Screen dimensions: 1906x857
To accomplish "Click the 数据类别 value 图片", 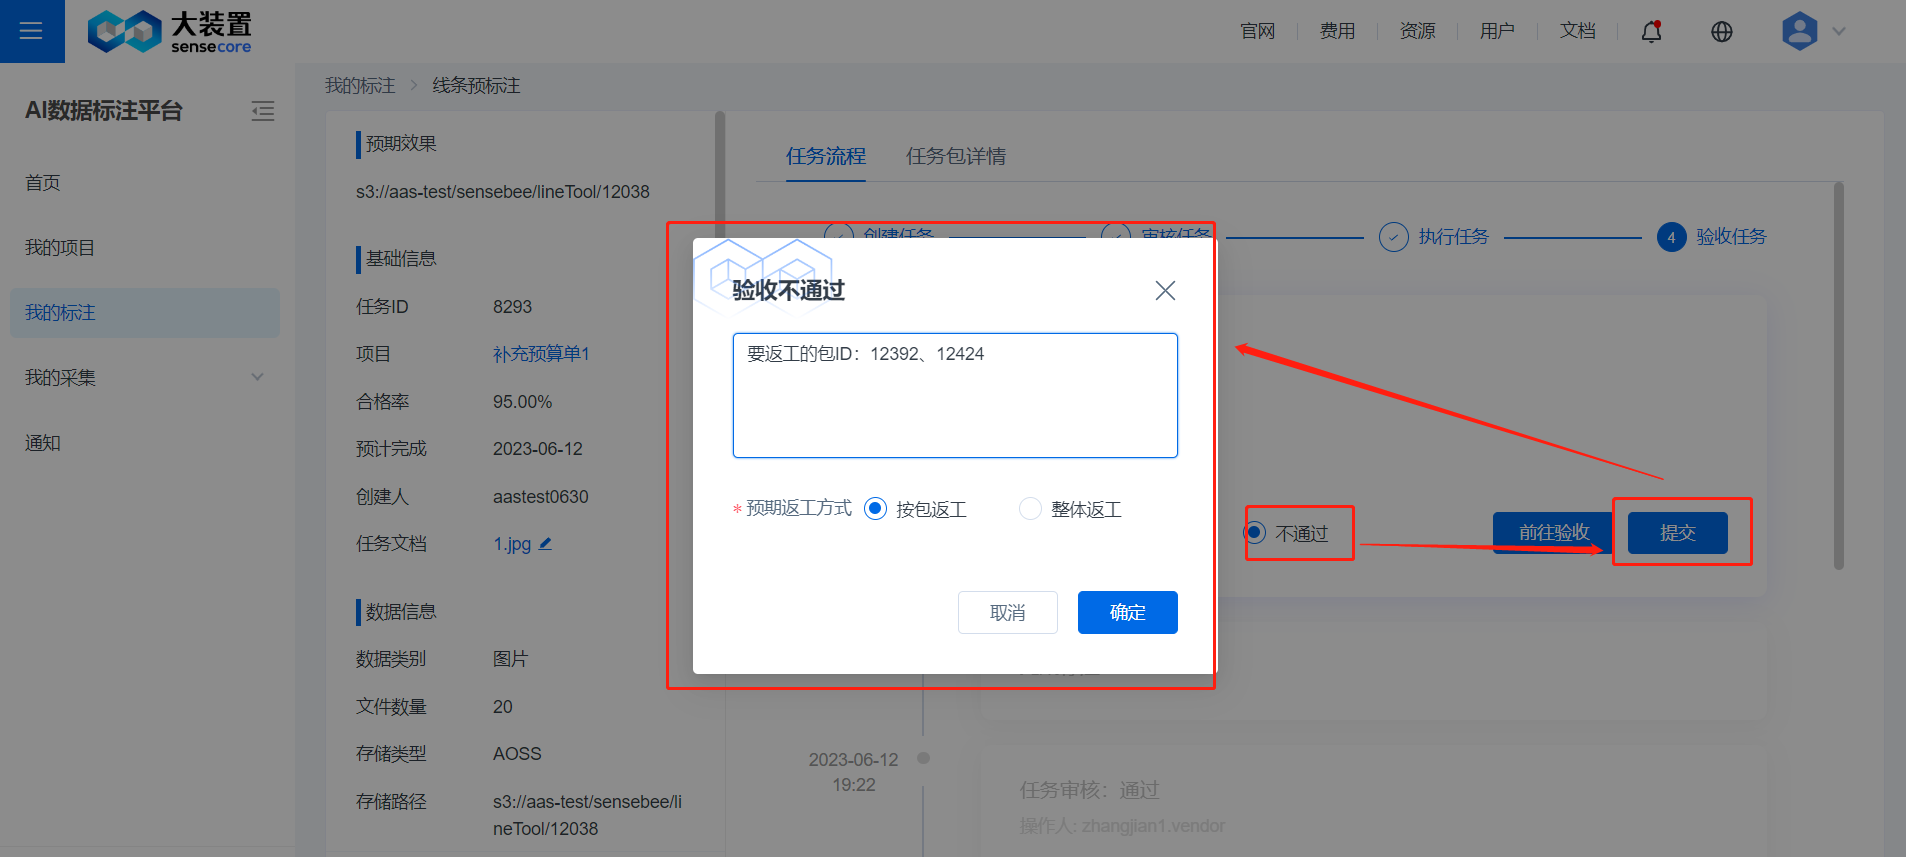I will (510, 659).
